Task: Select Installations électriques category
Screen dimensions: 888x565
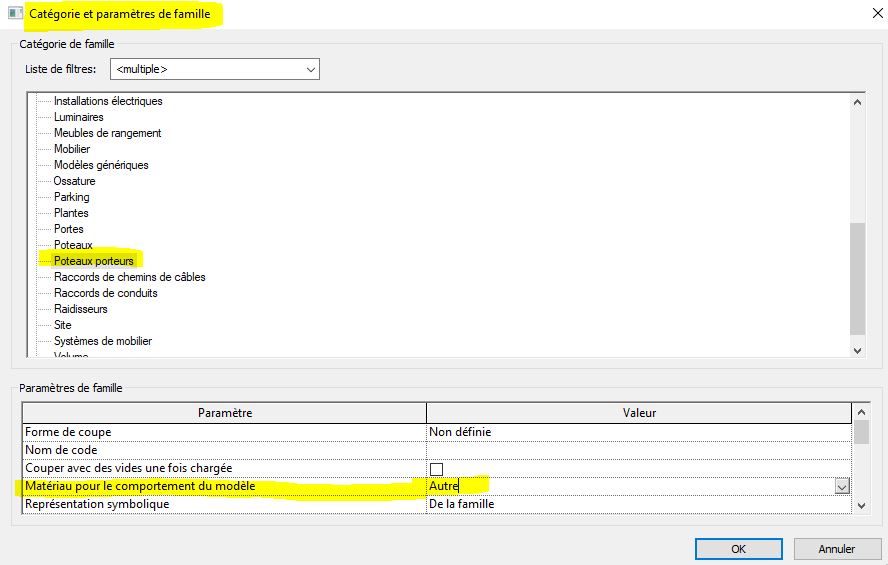Action: coord(108,101)
